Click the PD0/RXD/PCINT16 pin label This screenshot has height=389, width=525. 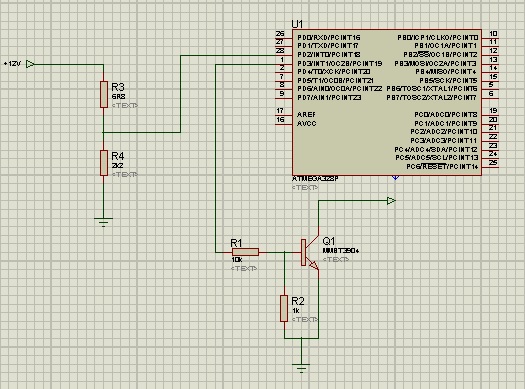(329, 37)
